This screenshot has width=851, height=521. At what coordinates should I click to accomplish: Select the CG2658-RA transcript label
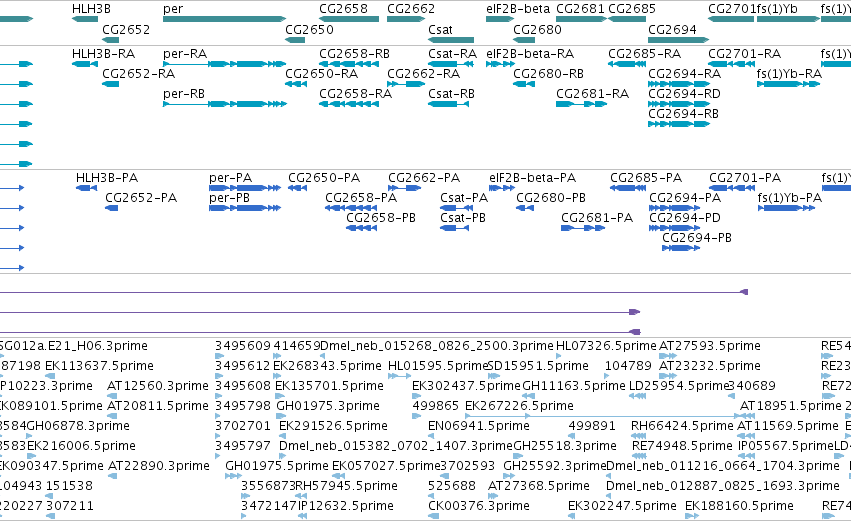(x=355, y=94)
